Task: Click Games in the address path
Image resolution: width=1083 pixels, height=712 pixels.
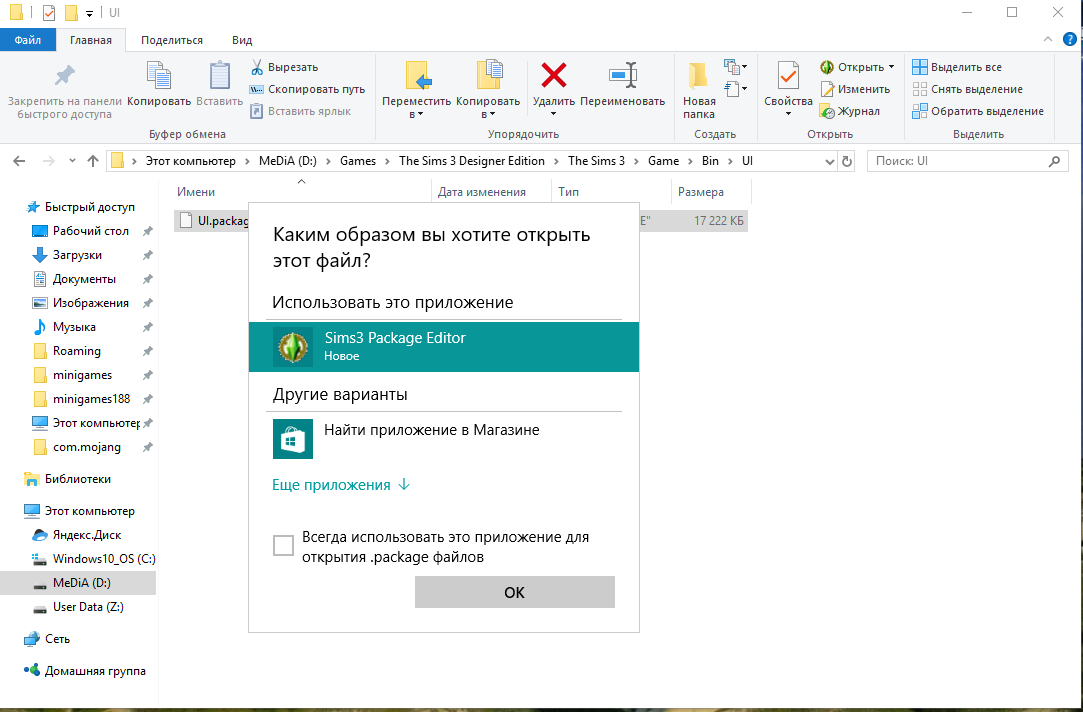Action: click(x=358, y=161)
